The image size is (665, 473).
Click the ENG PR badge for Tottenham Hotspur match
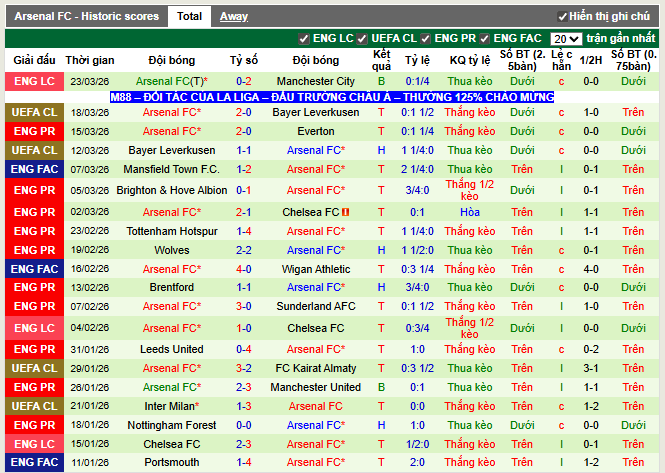coord(34,231)
